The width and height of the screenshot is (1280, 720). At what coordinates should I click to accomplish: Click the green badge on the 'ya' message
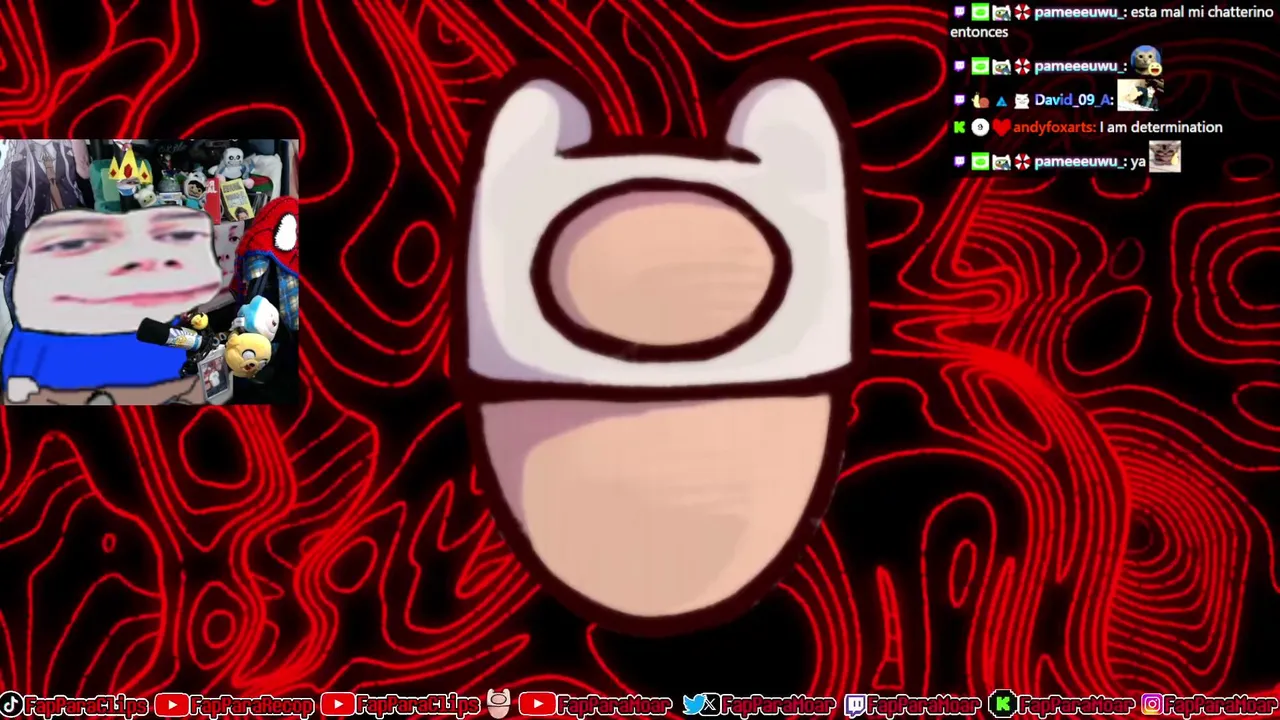click(x=980, y=161)
